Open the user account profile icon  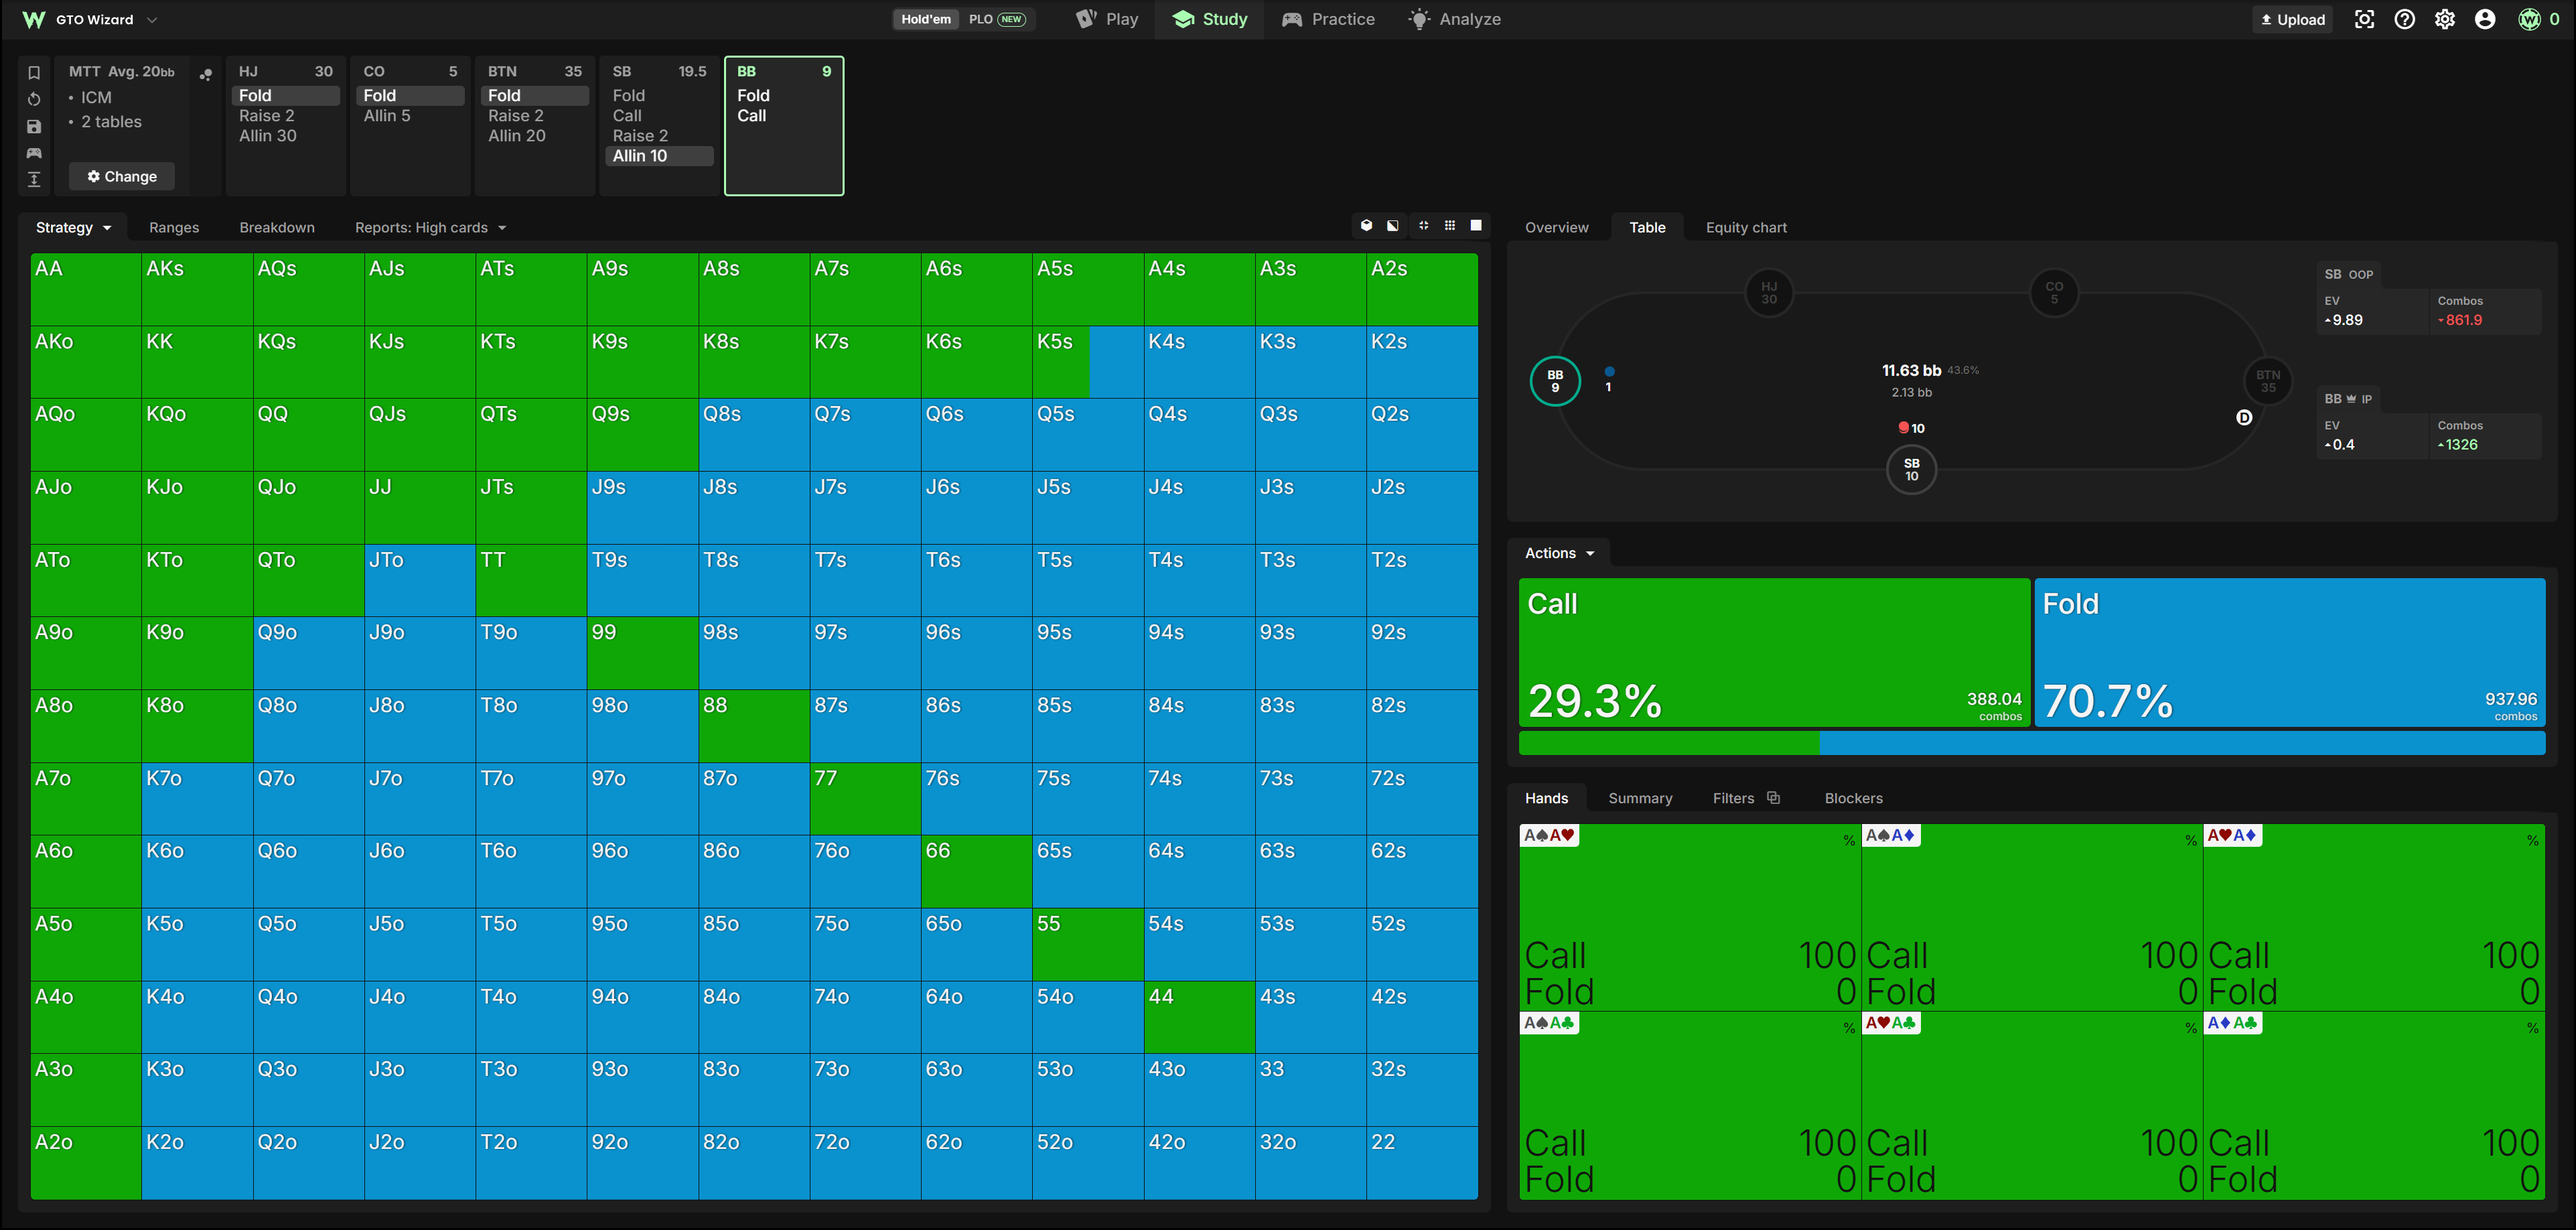click(2485, 19)
